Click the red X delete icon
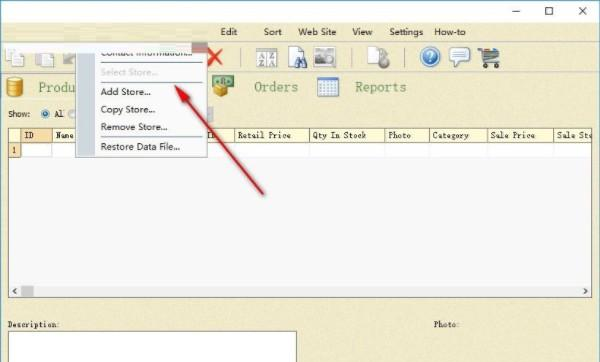 [215, 58]
